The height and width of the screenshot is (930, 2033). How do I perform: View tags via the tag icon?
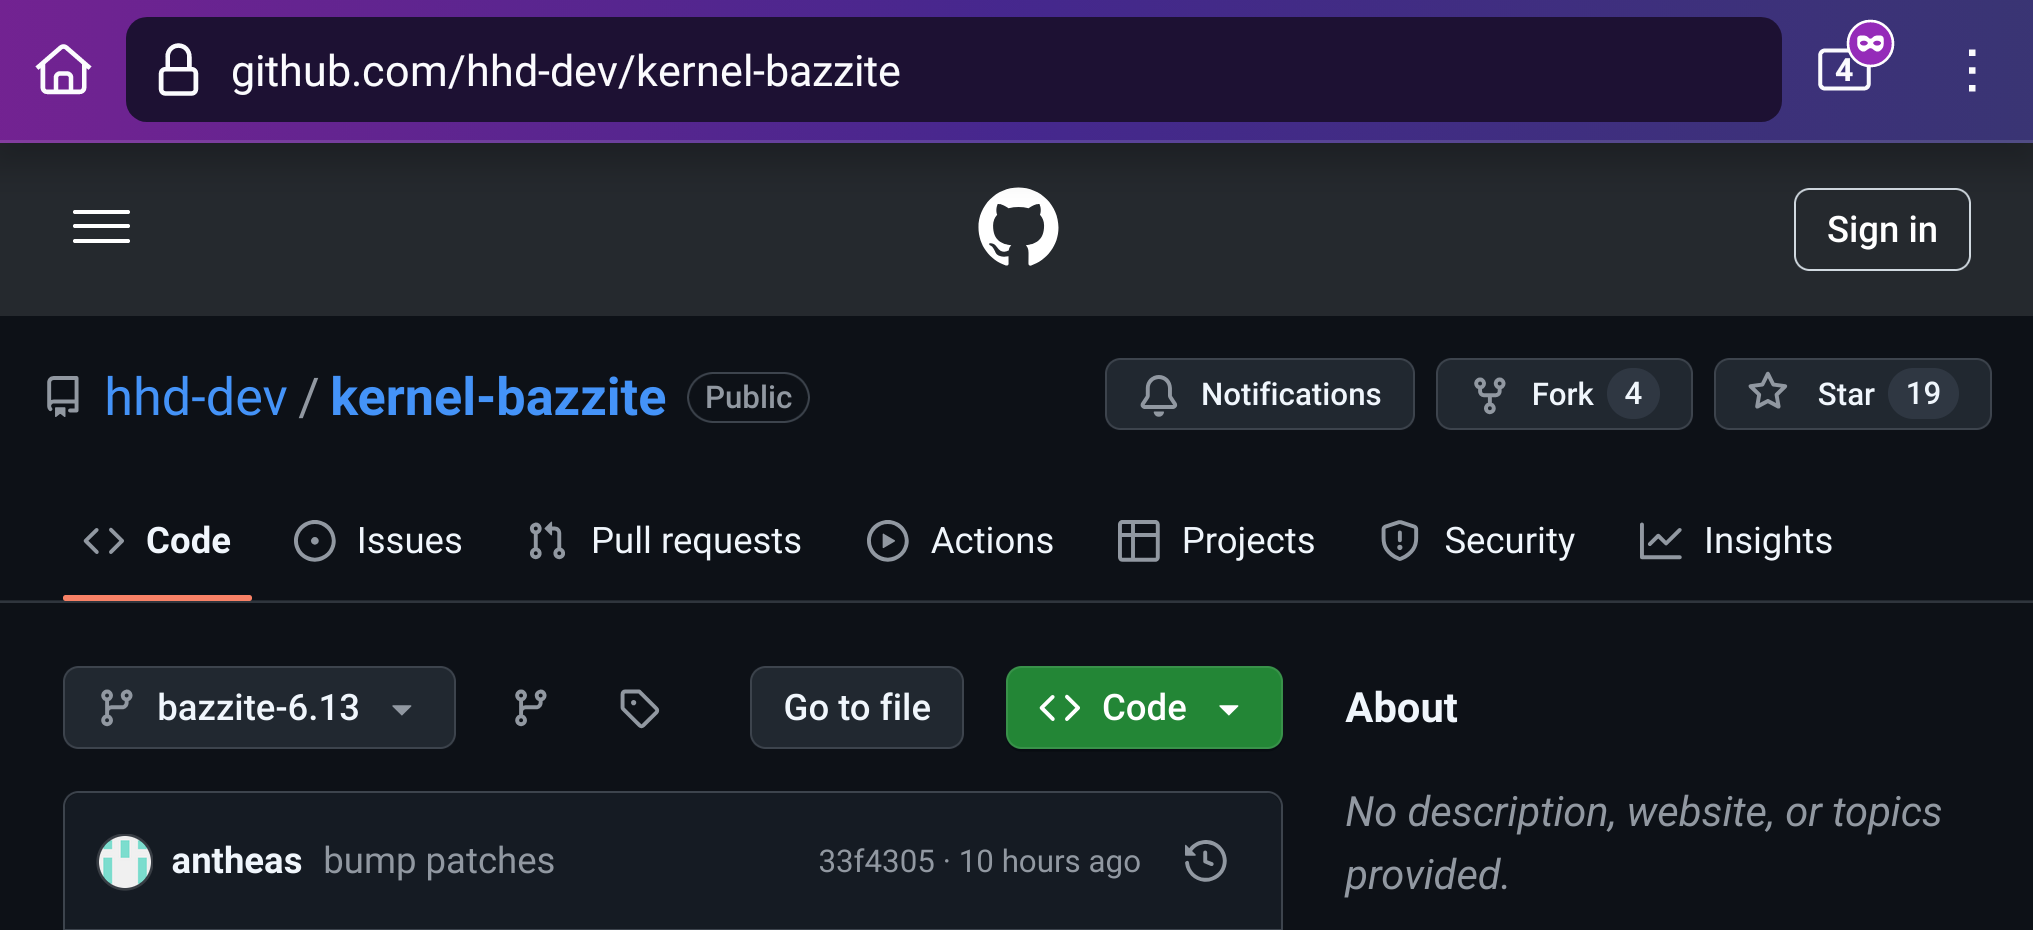(639, 708)
